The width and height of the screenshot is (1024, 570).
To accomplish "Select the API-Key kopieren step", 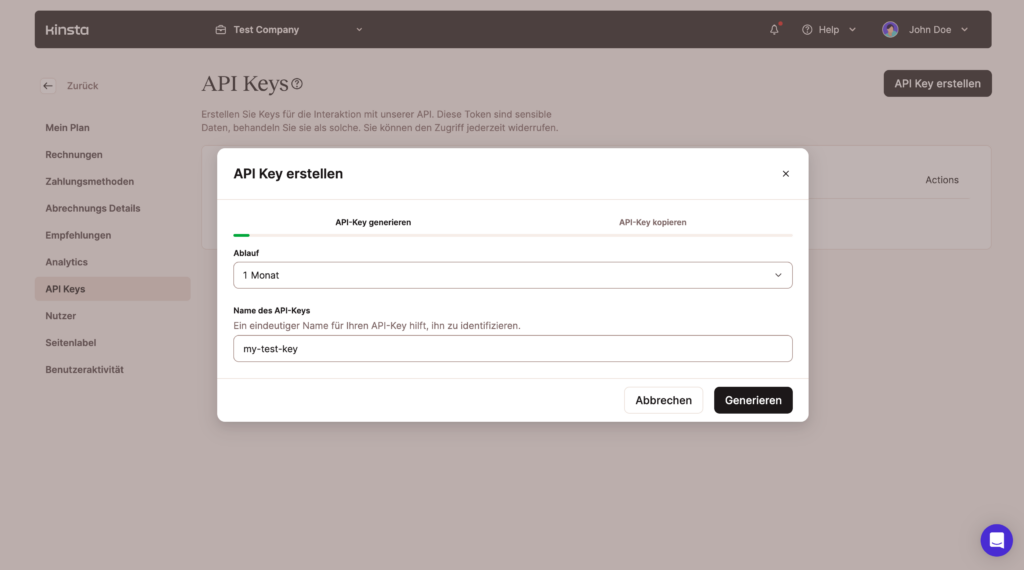I will (x=652, y=222).
